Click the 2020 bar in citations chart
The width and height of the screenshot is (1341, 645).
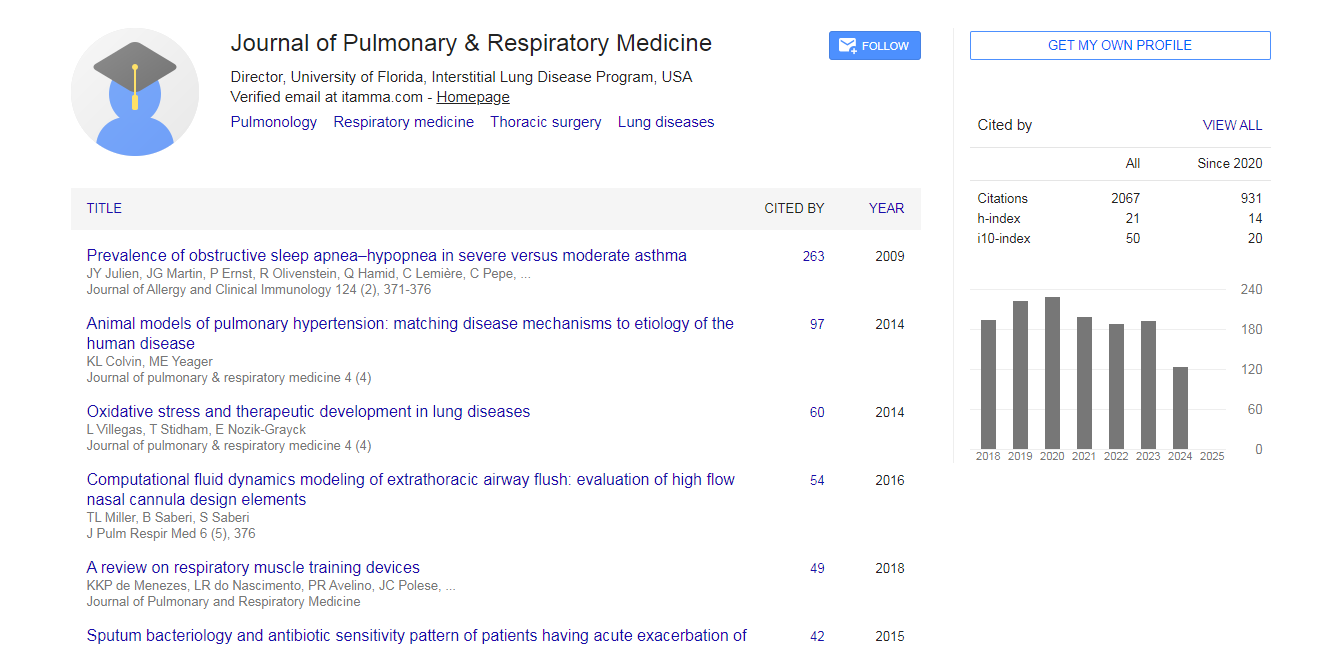point(1052,373)
